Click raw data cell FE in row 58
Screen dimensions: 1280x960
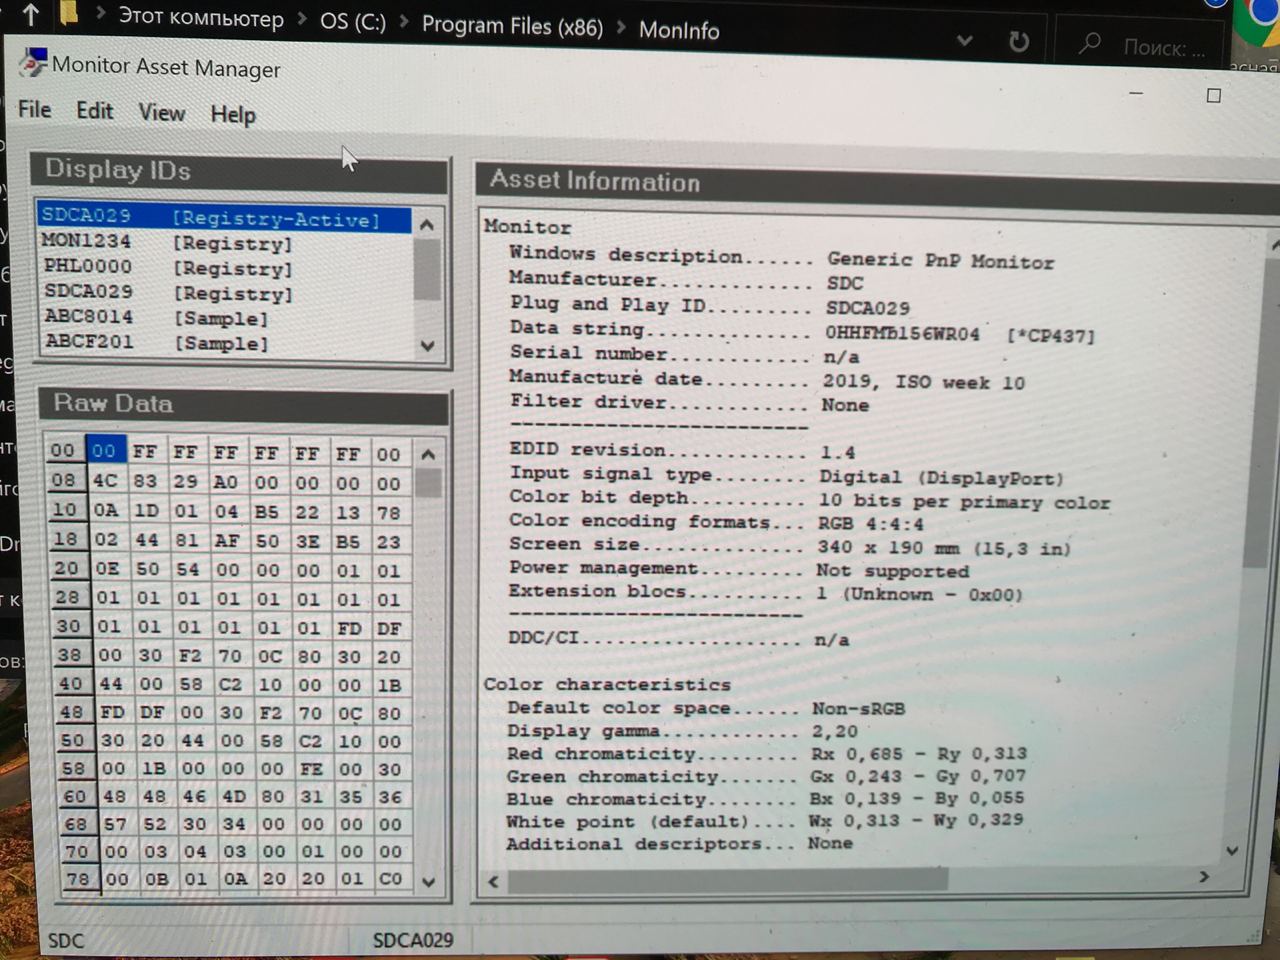[x=311, y=769]
